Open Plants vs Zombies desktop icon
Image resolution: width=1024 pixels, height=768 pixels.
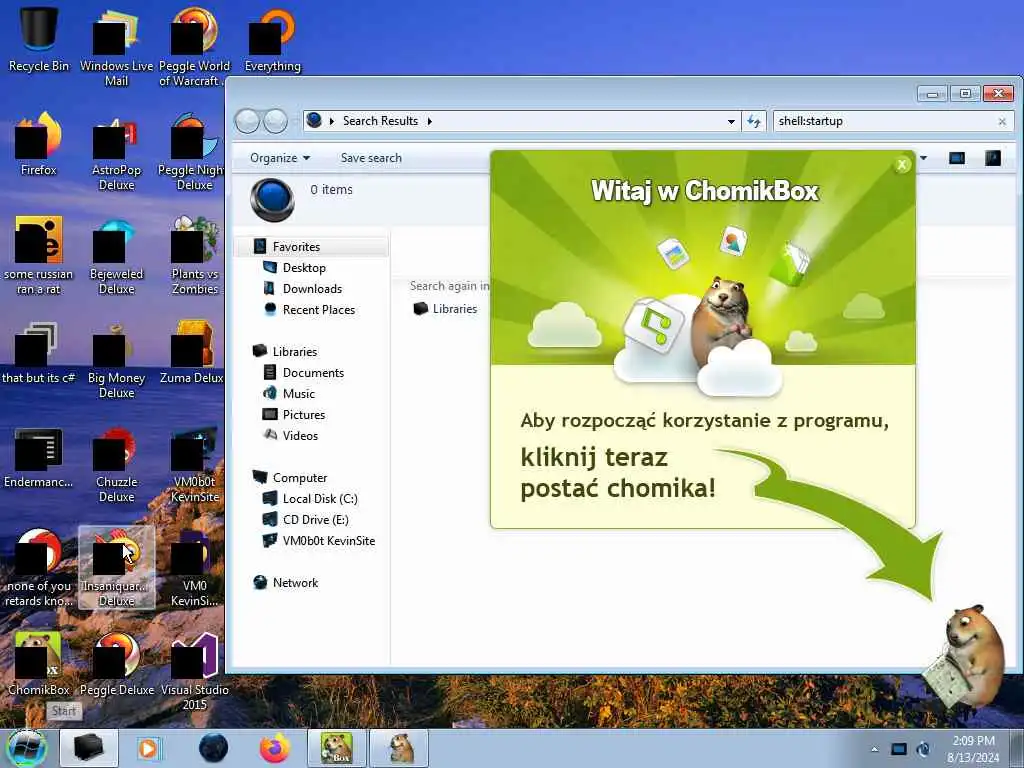(194, 255)
